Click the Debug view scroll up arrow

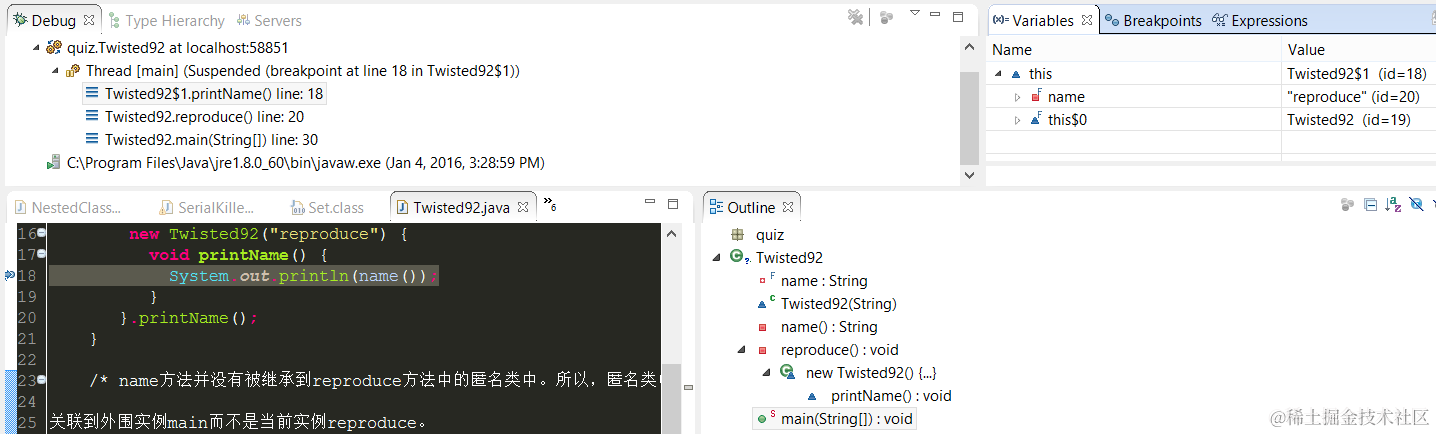coord(968,47)
